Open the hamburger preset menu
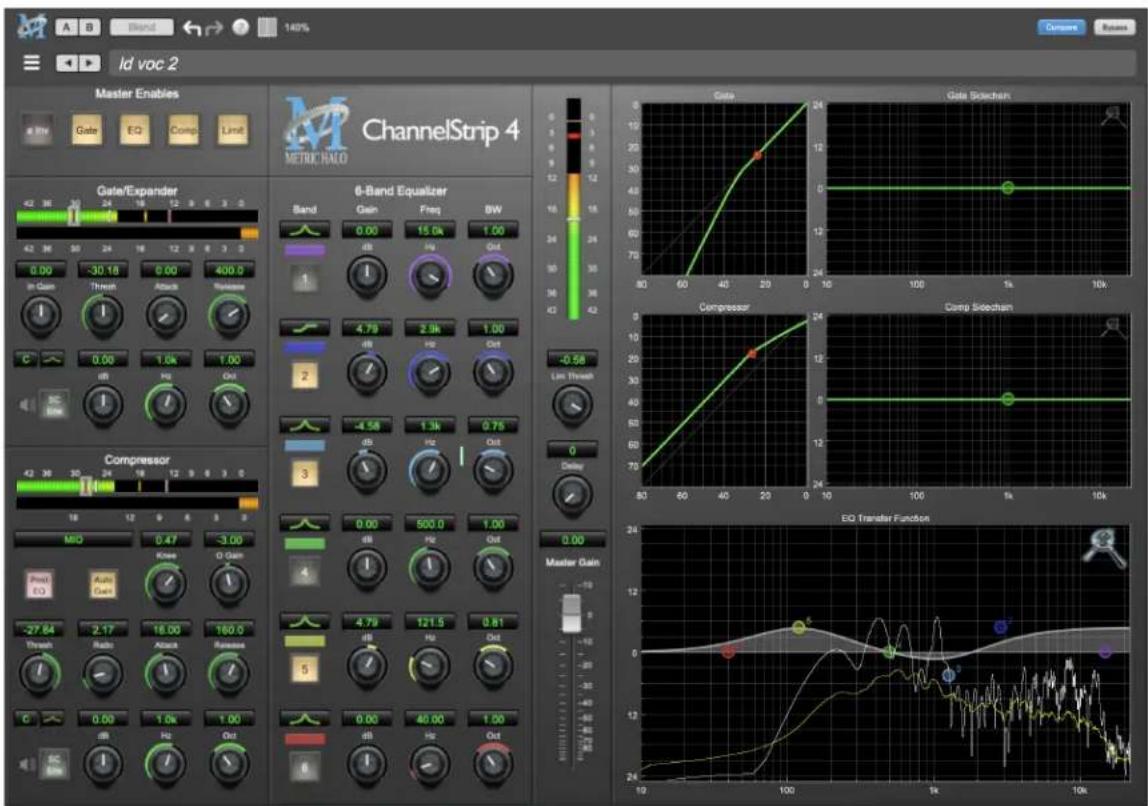This screenshot has height=806, width=1148. tap(31, 63)
